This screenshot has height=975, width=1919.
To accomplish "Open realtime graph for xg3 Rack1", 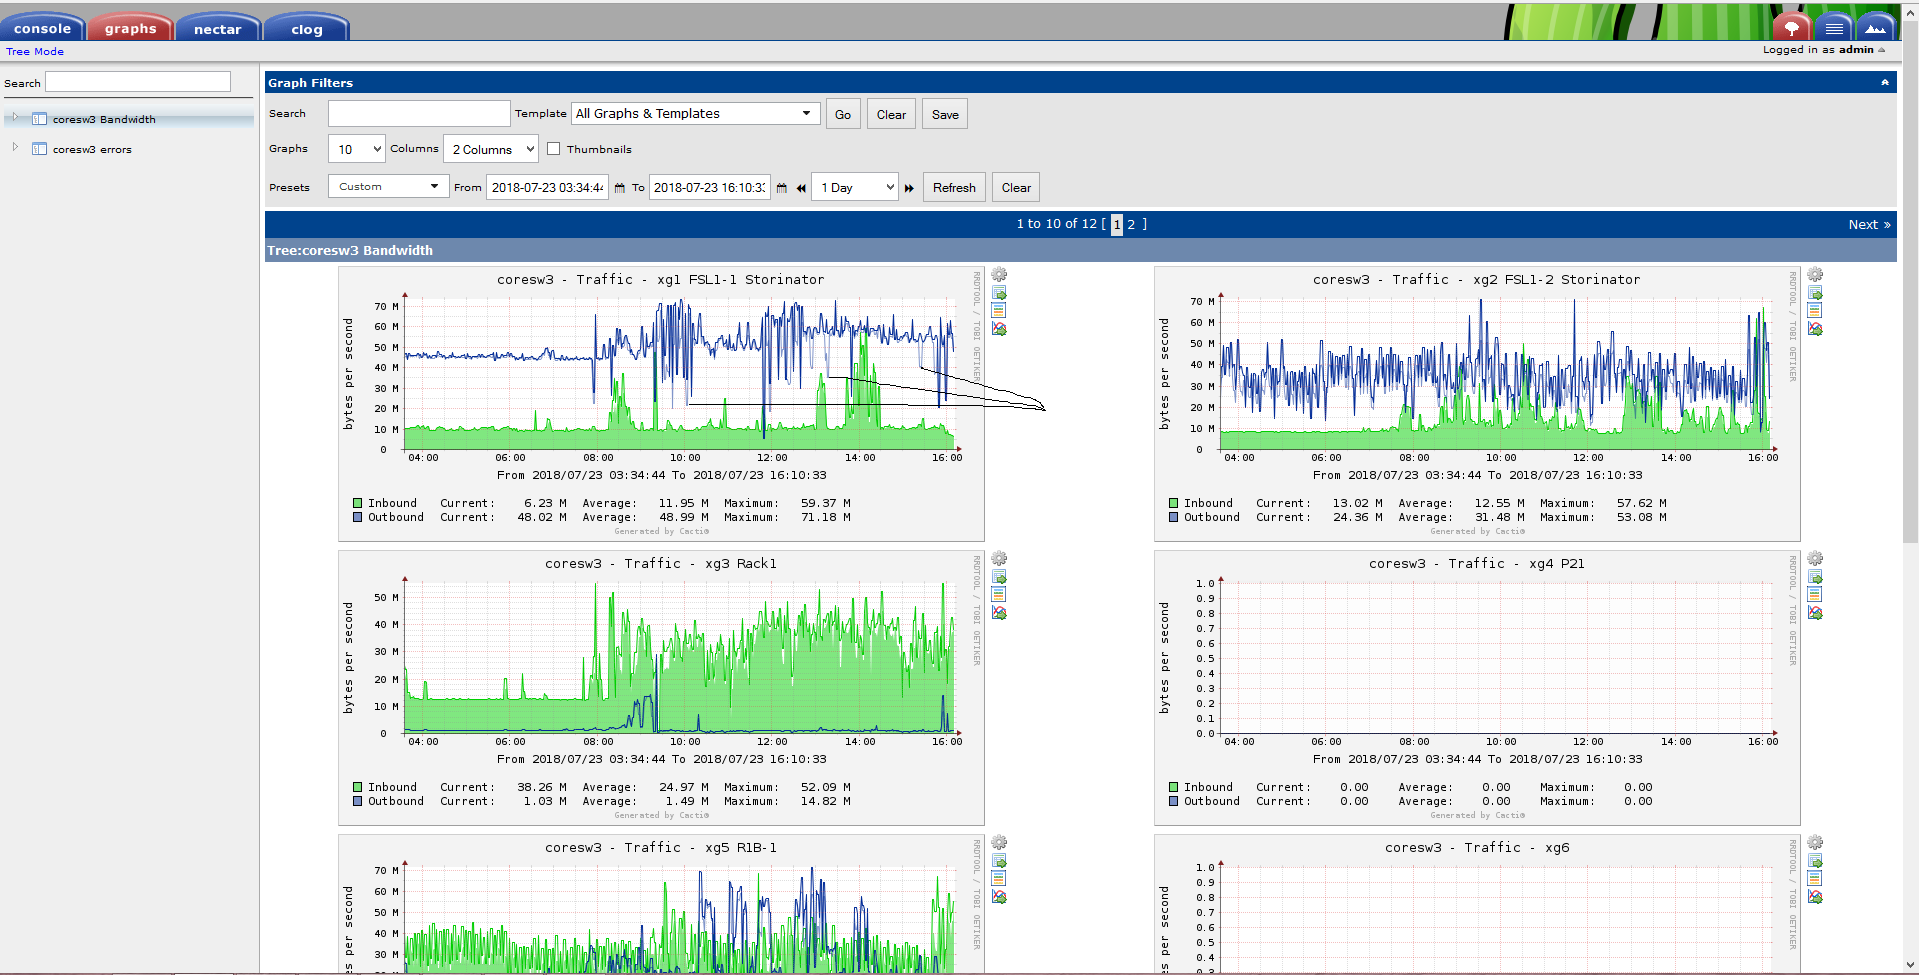I will [x=999, y=612].
